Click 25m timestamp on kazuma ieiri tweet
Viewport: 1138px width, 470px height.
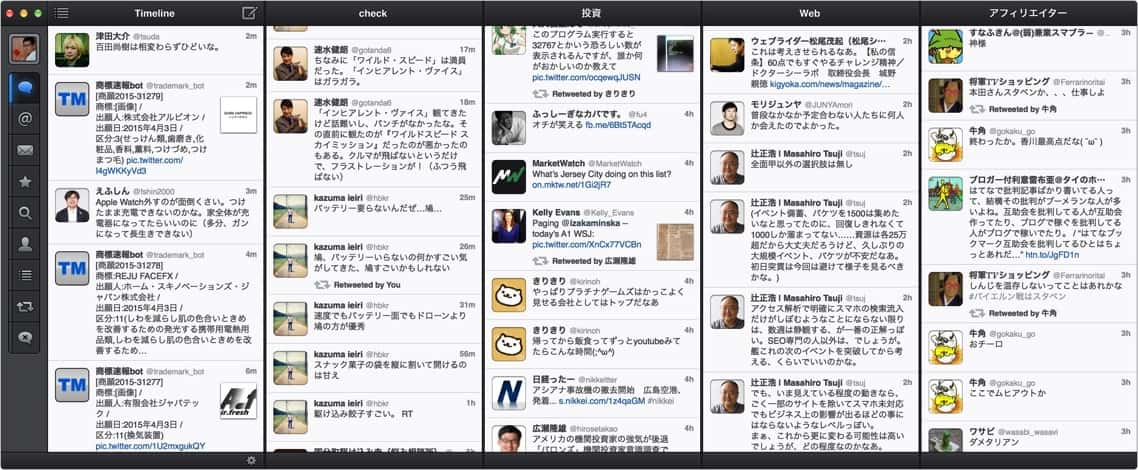click(x=467, y=197)
